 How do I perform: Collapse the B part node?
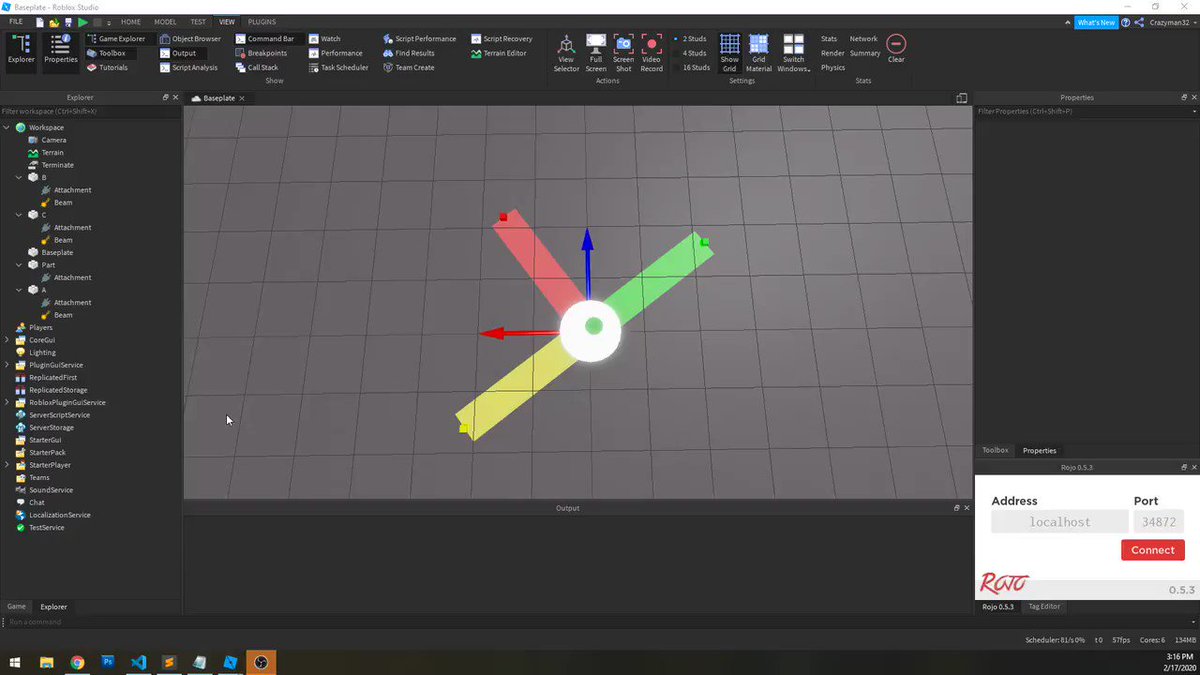19,177
